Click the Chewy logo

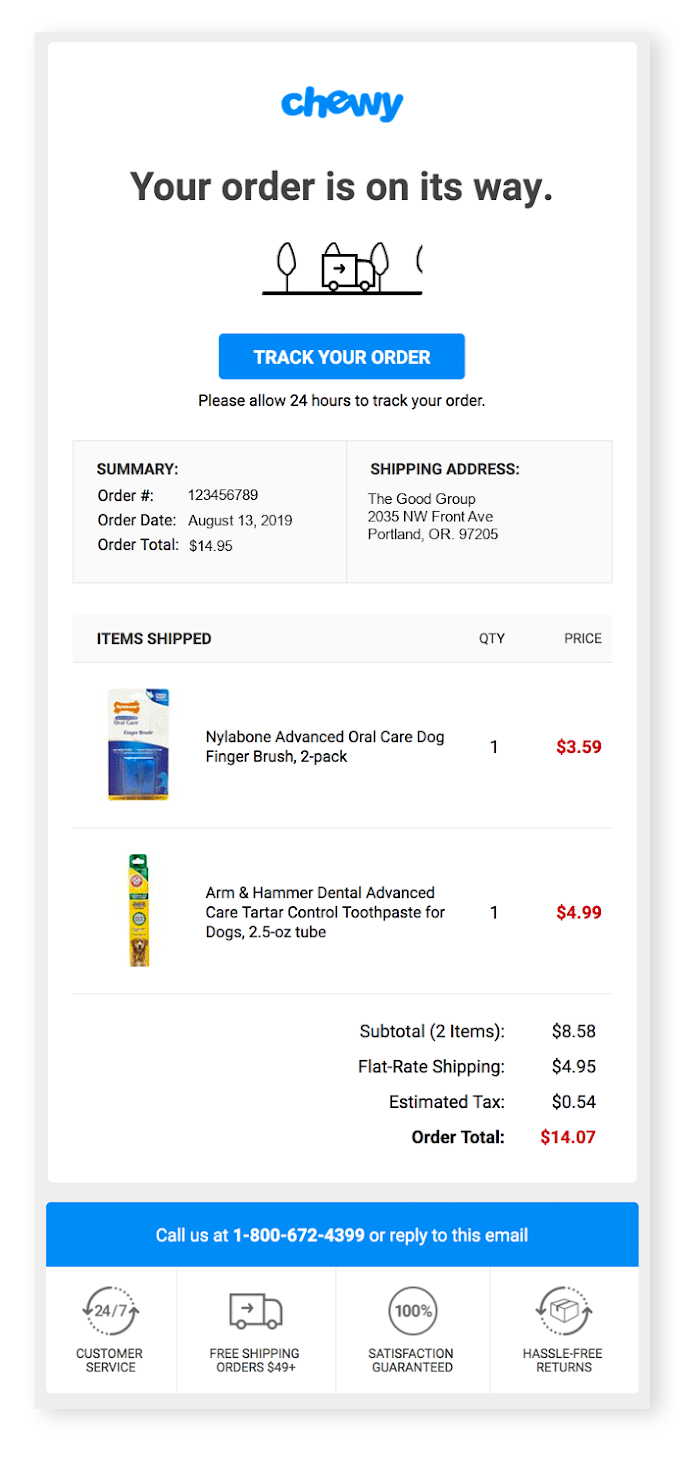[x=342, y=104]
